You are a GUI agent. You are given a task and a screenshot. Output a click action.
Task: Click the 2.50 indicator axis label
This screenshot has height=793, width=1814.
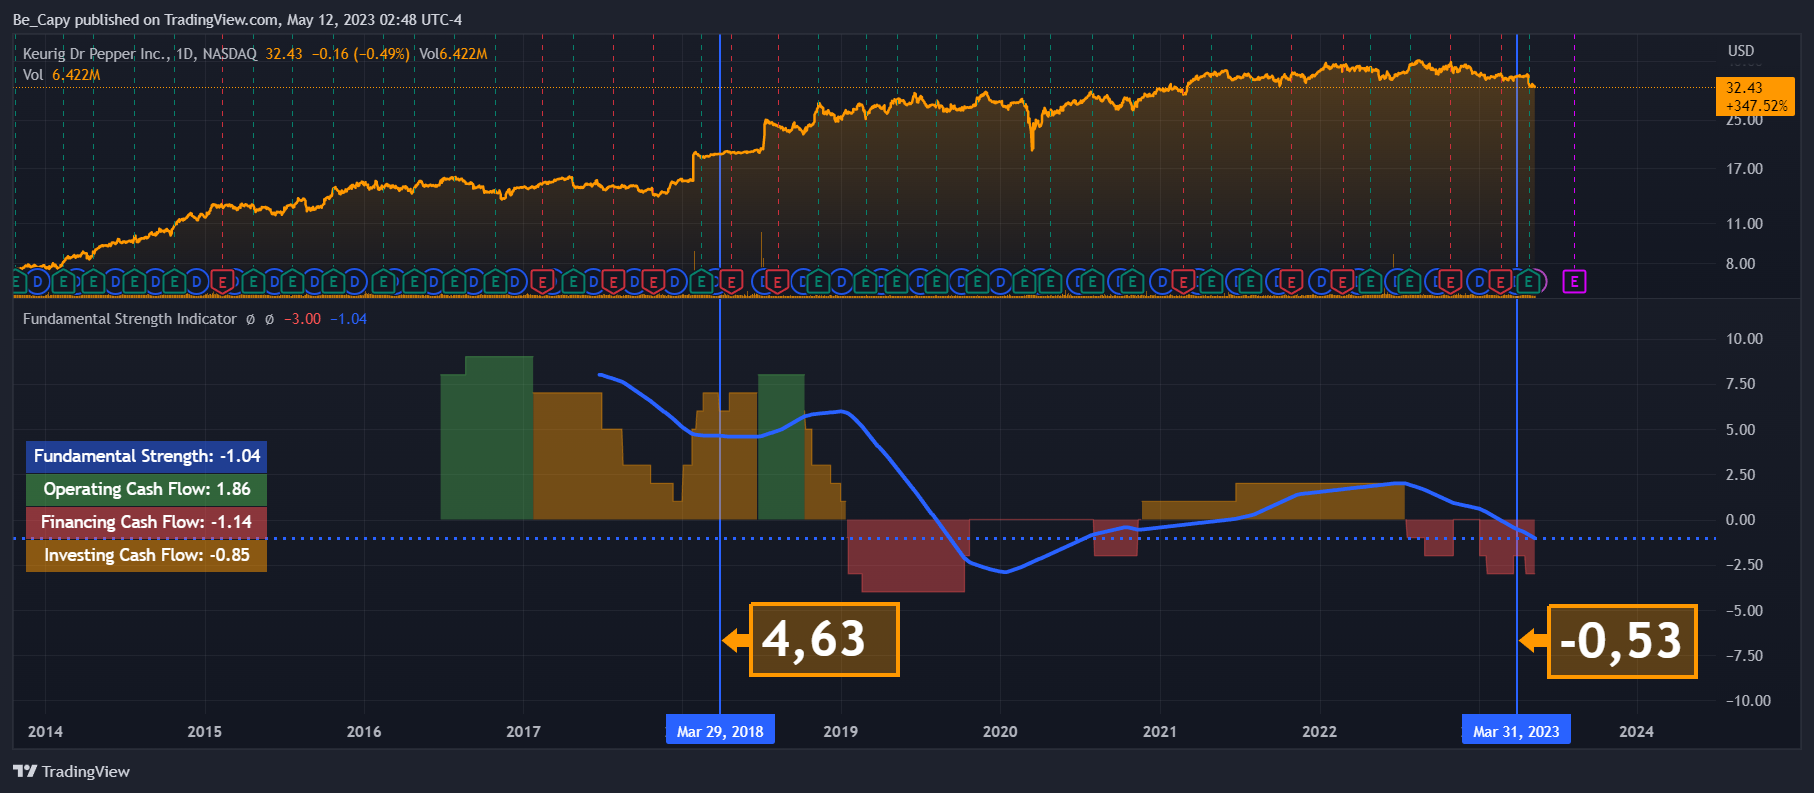tap(1740, 475)
